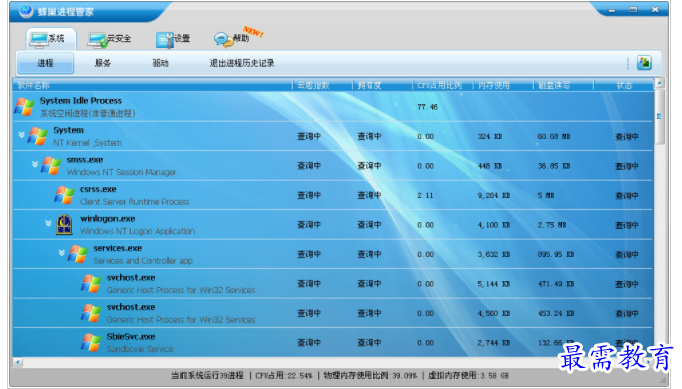
Task: Select the winlogon.exe process name
Action: [107, 219]
